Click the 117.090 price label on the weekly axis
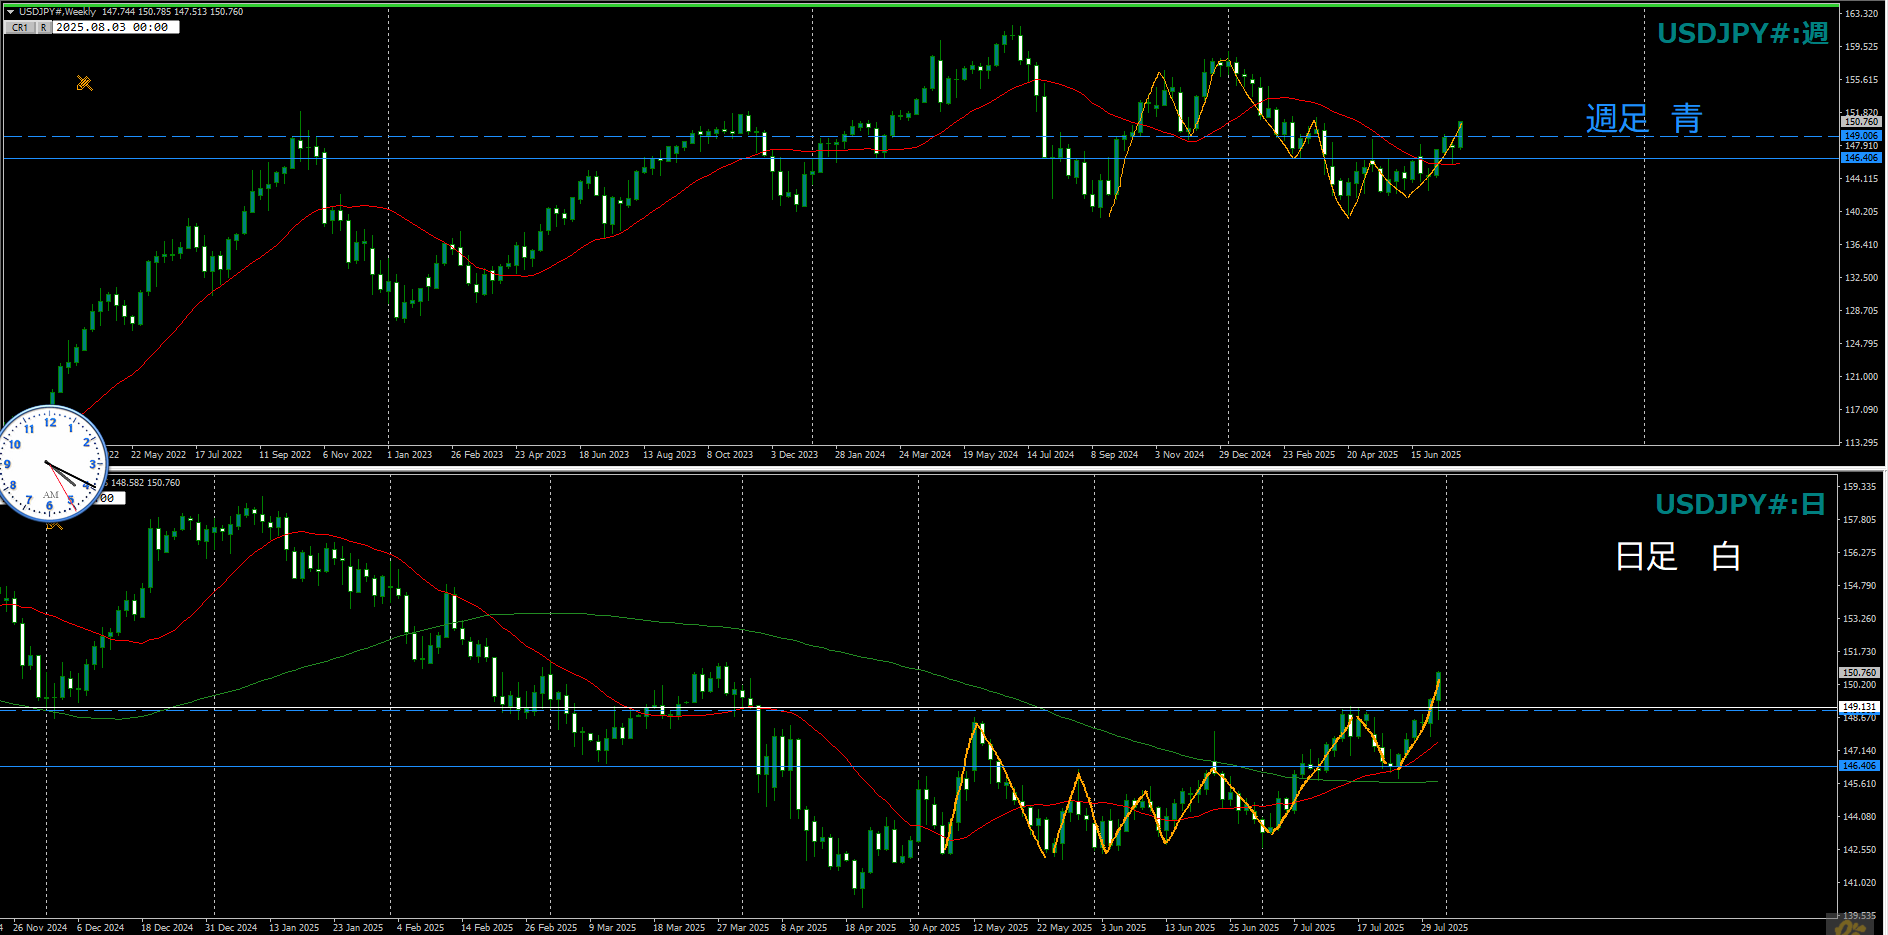The width and height of the screenshot is (1888, 935). click(x=1861, y=410)
